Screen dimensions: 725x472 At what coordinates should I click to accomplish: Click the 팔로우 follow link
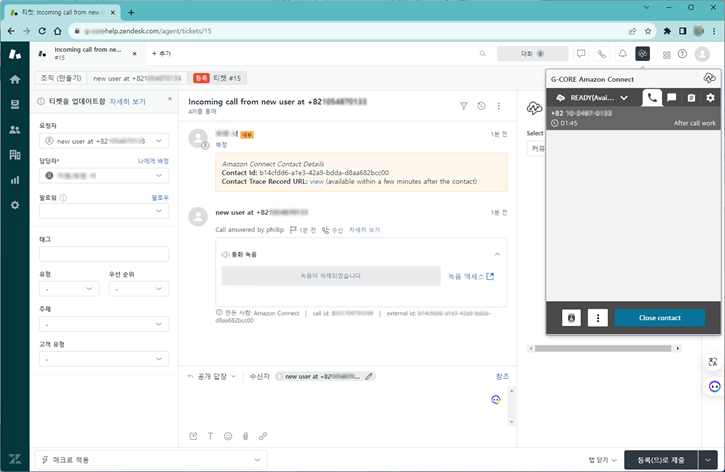click(x=160, y=197)
